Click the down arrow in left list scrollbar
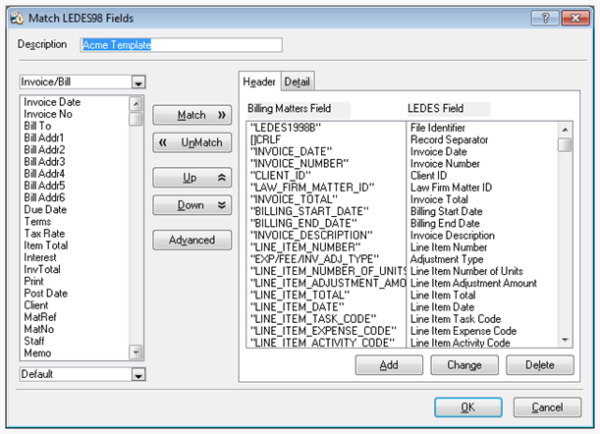This screenshot has height=434, width=600. click(136, 352)
